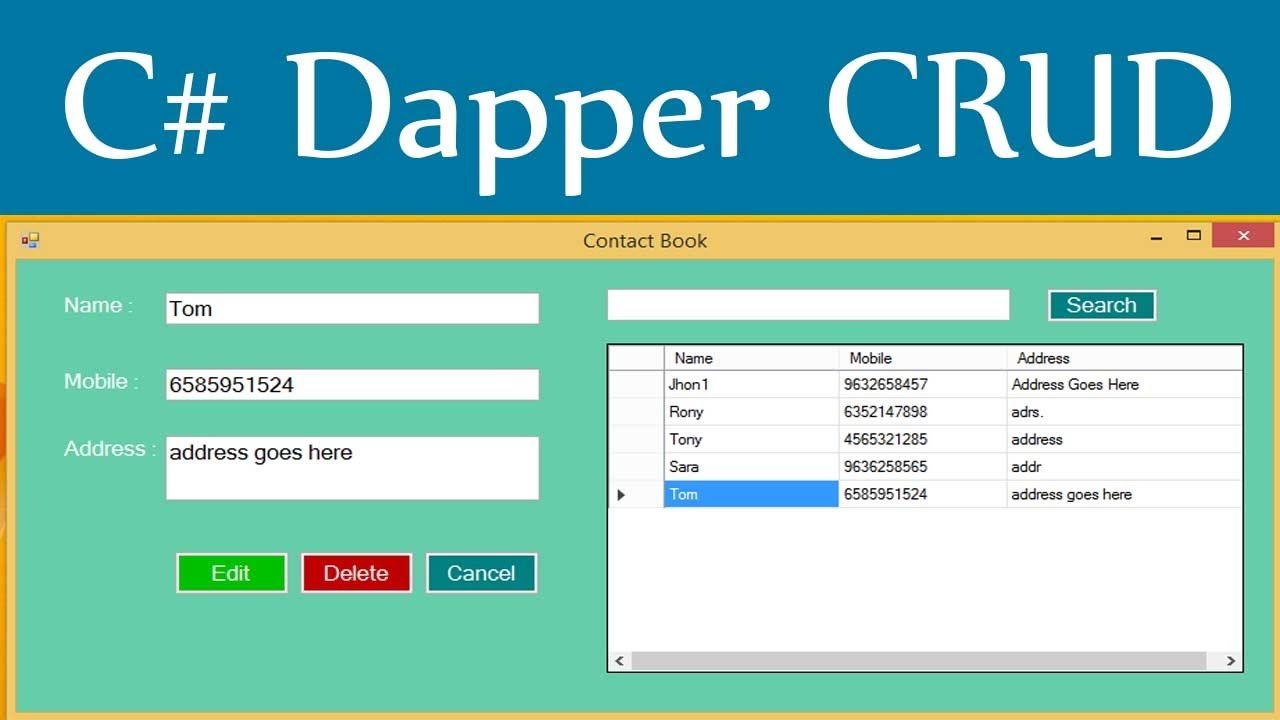The width and height of the screenshot is (1280, 720).
Task: Focus the search text box
Action: [x=808, y=305]
